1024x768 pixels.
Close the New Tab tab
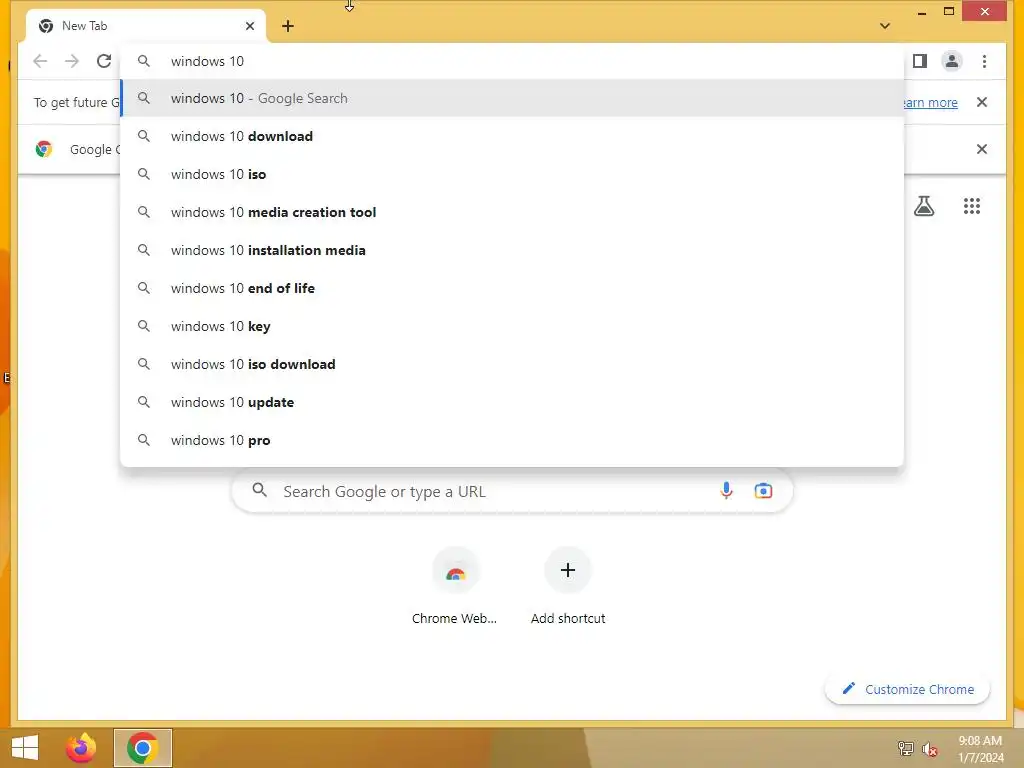tap(250, 26)
